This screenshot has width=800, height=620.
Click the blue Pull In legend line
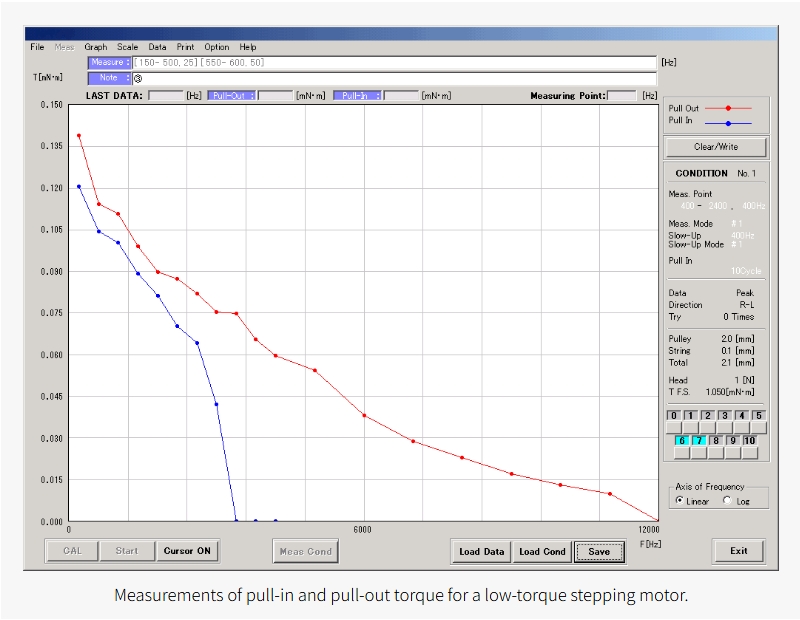(728, 123)
